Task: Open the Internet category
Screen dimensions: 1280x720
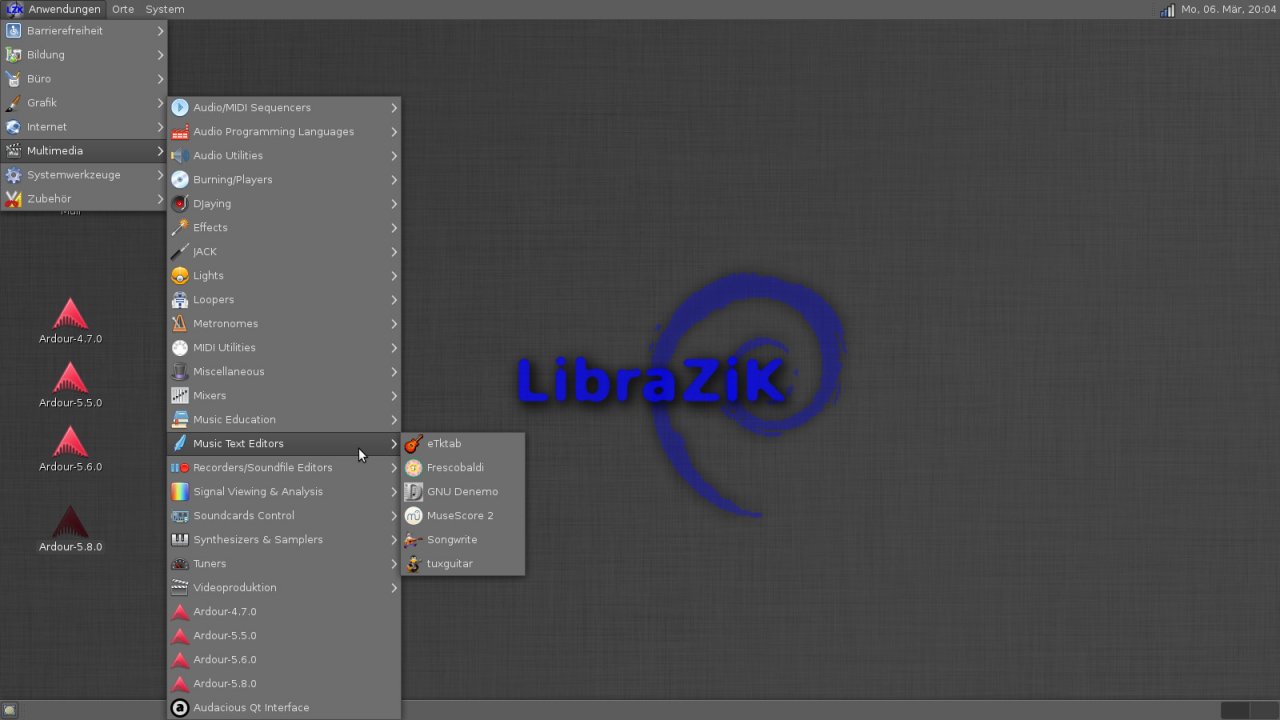Action: (x=84, y=127)
